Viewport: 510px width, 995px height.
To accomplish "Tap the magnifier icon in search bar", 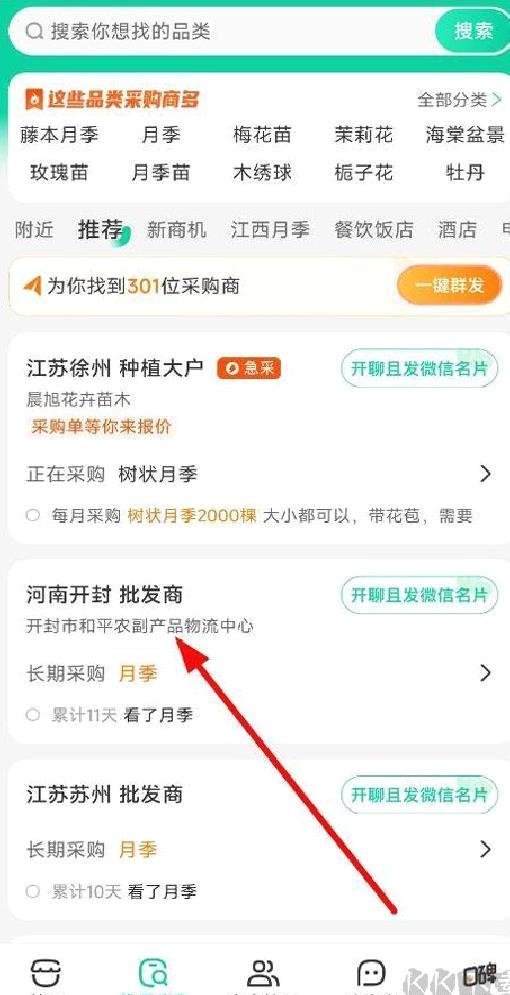I will point(34,30).
